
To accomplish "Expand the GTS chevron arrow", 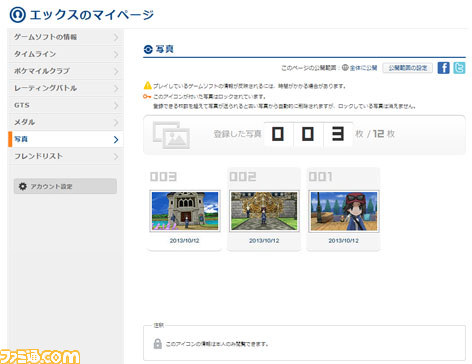I will click(116, 105).
